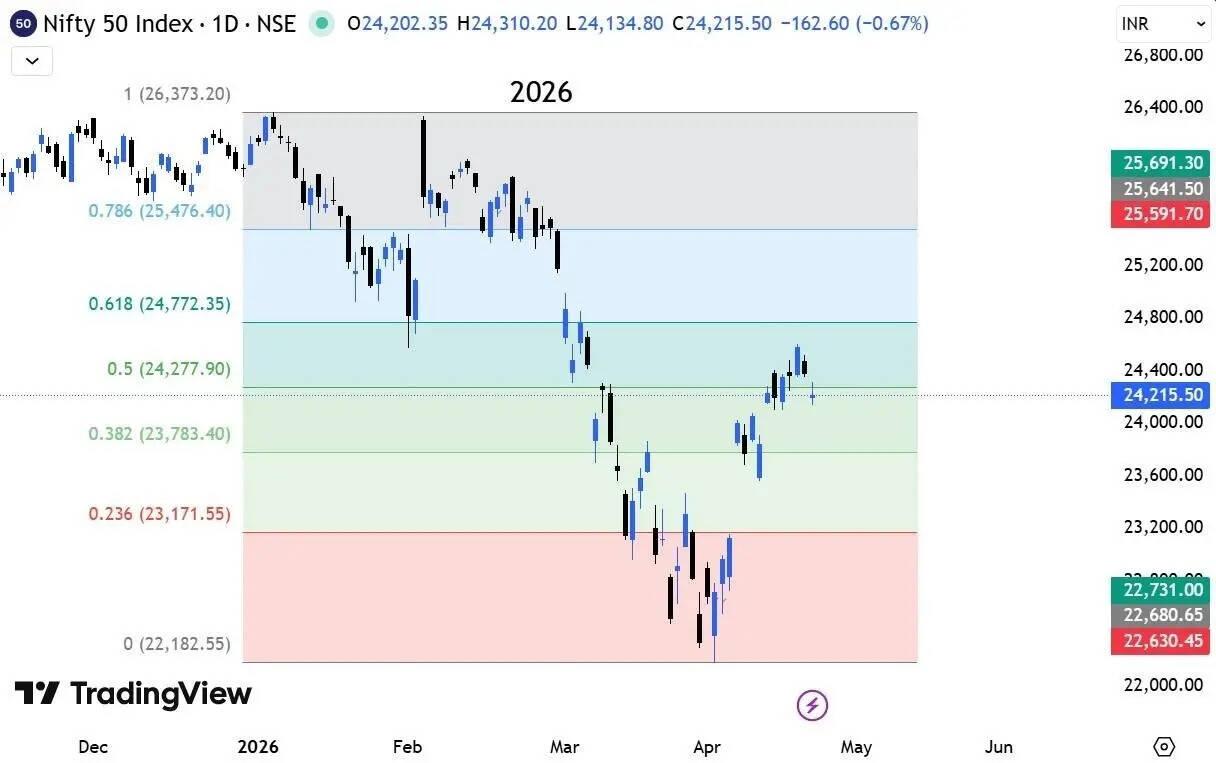Click the Dec label on time axis
1216x763 pixels.
coord(93,747)
